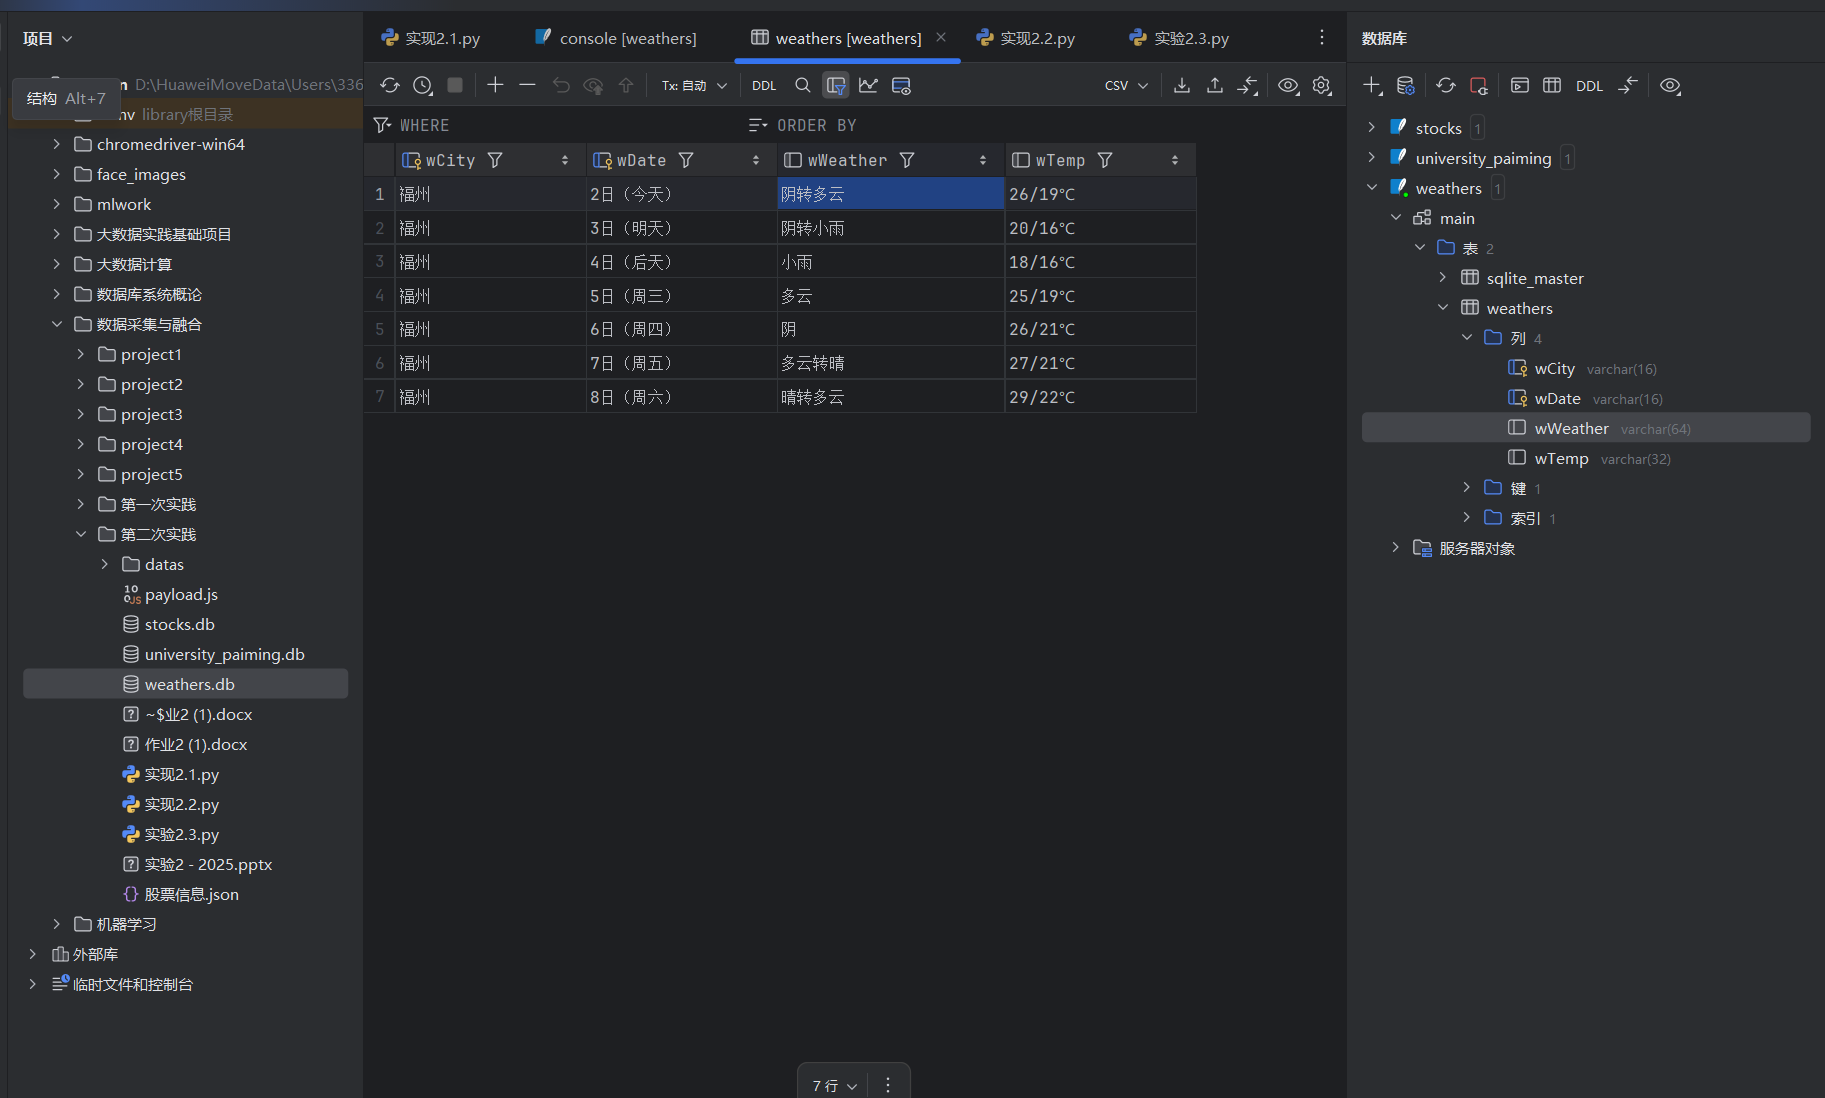Viewport: 1825px width, 1098px height.
Task: Open the CSV export format dropdown
Action: (1126, 86)
